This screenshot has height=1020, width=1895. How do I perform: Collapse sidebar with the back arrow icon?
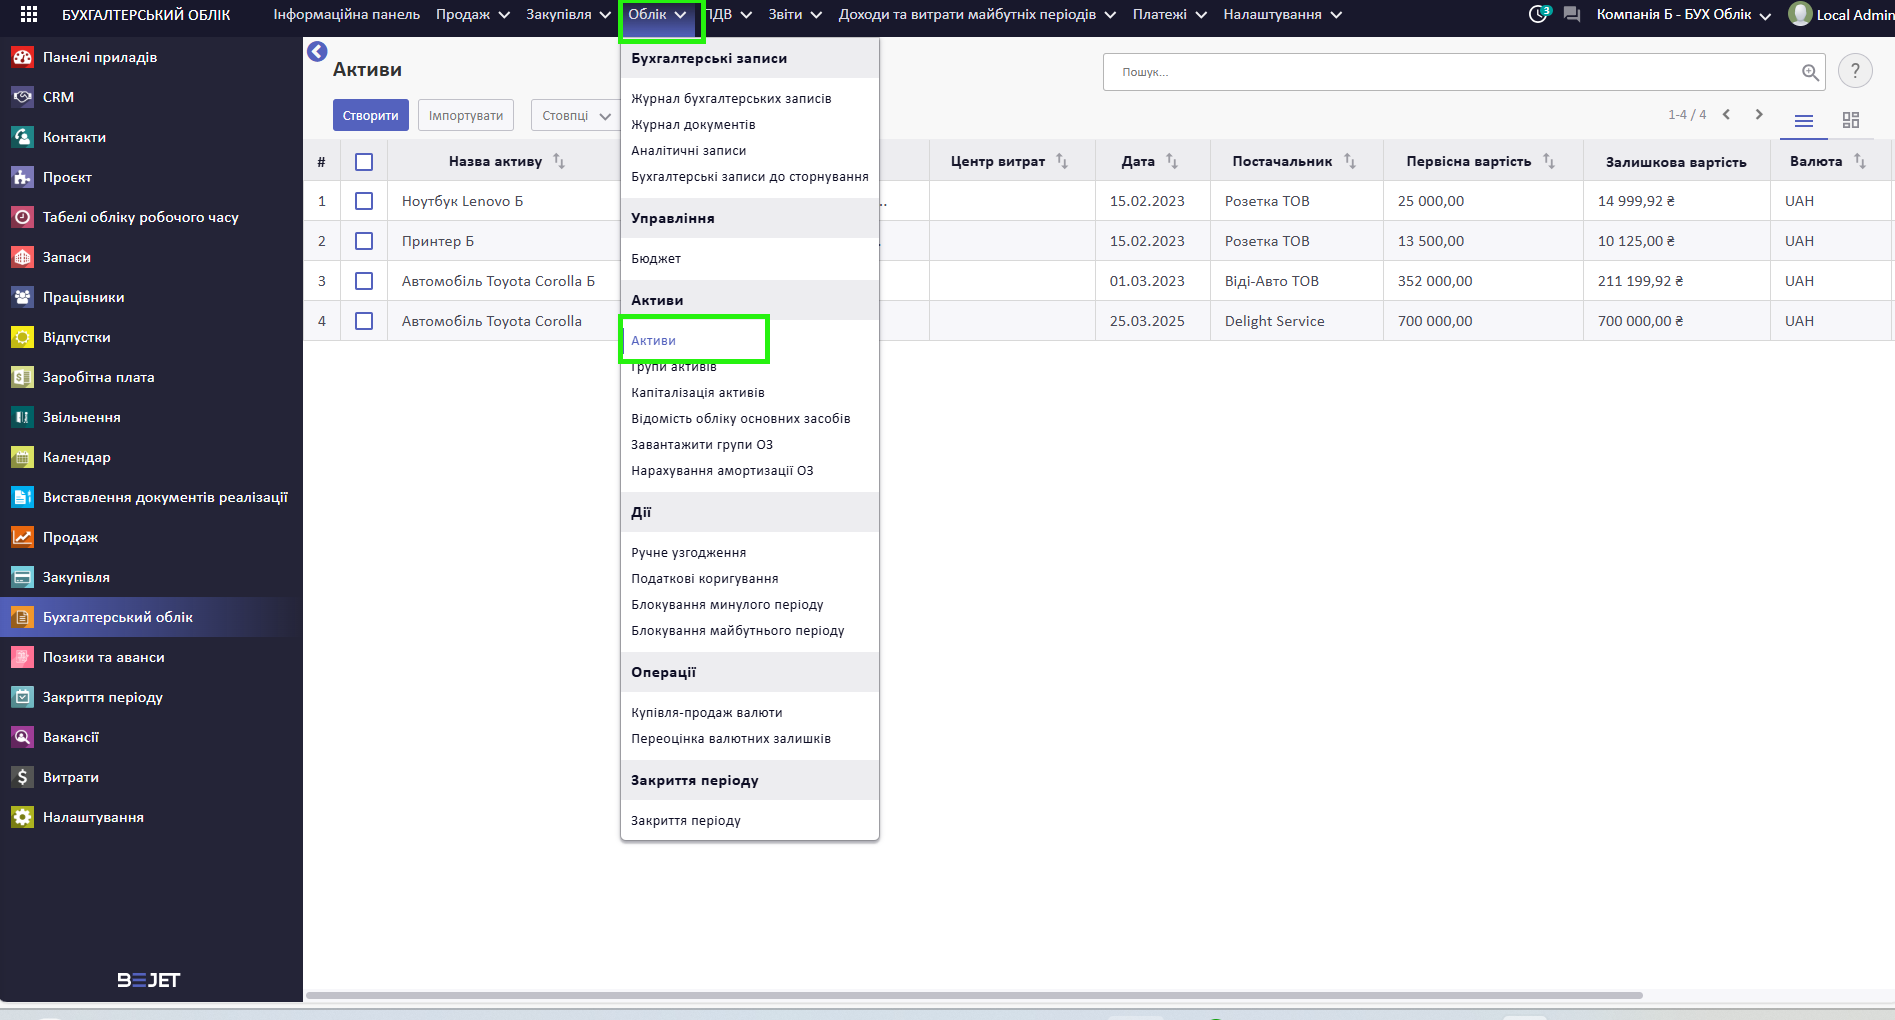point(317,52)
